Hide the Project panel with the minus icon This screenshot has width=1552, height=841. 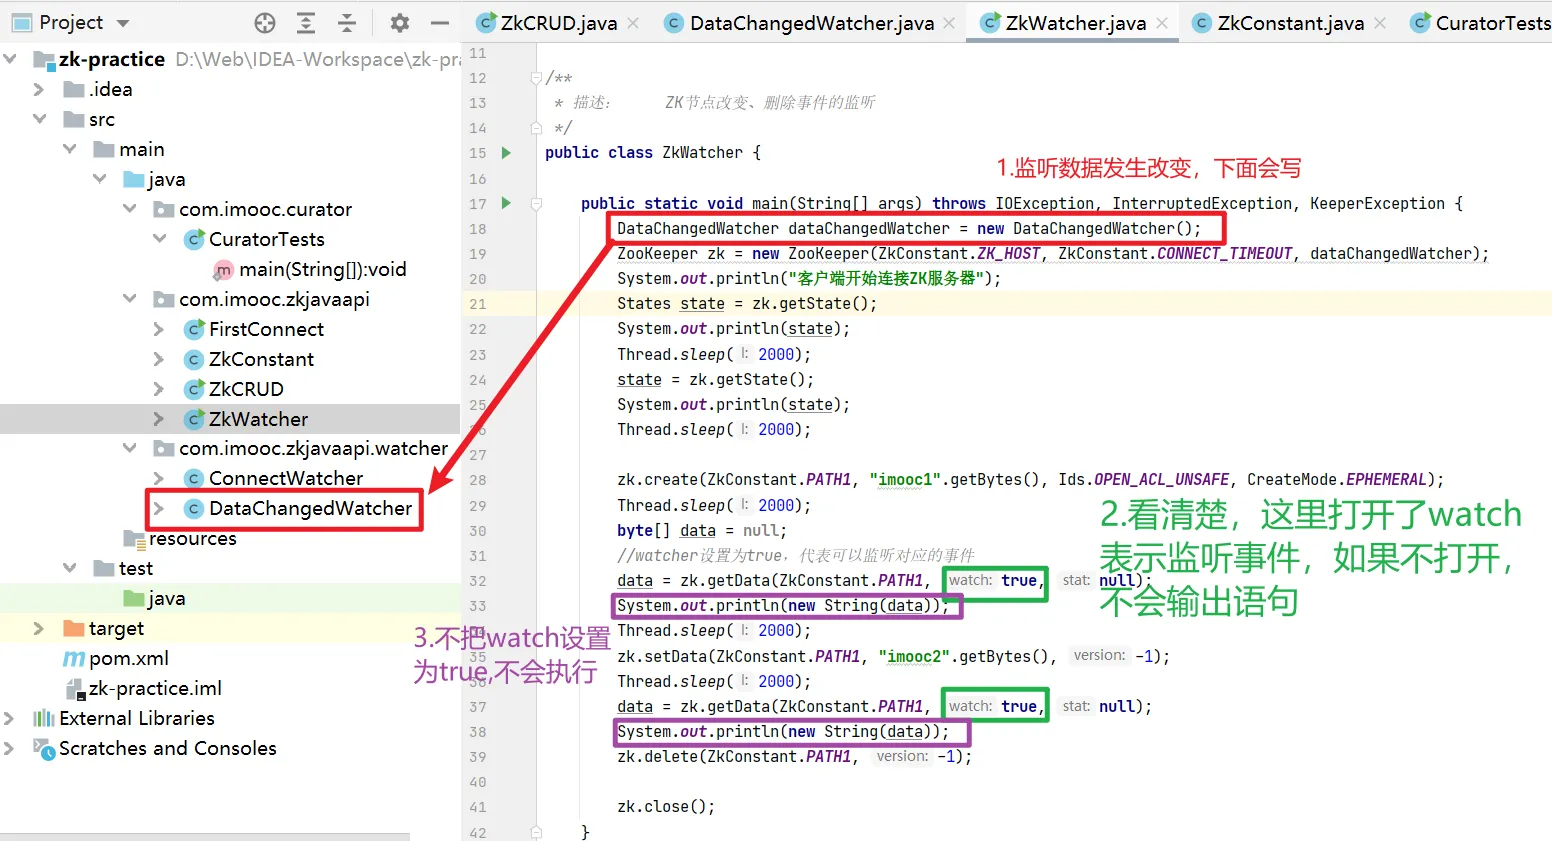pos(439,23)
